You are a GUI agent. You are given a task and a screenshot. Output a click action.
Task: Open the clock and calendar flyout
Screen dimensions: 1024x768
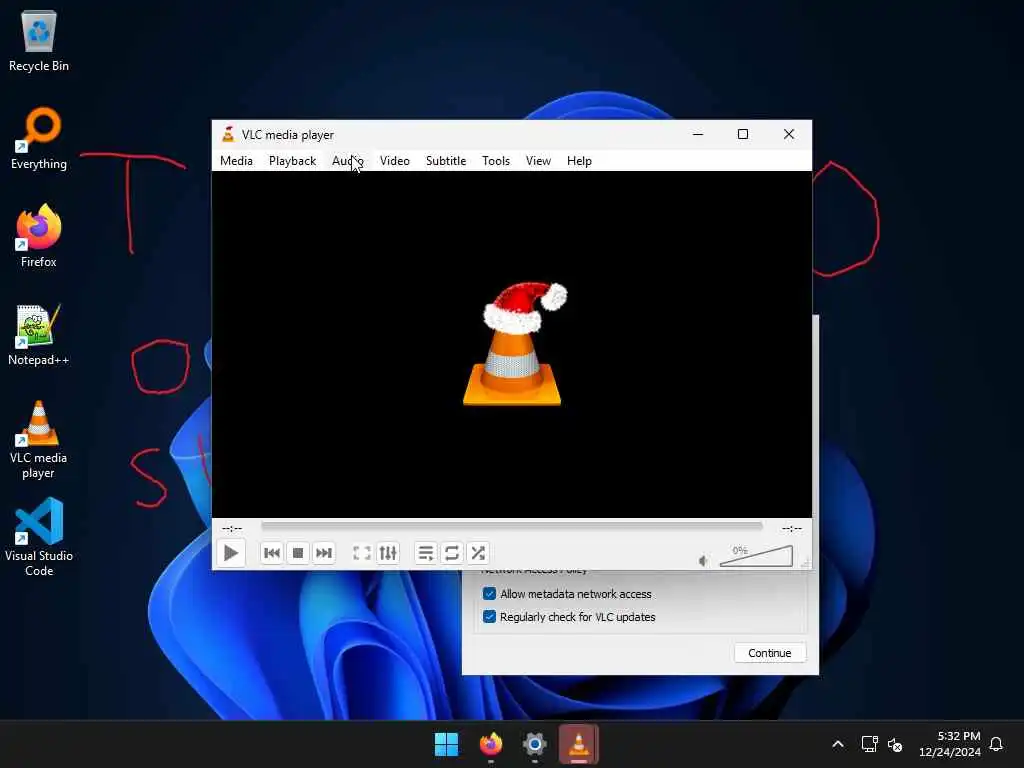coord(950,744)
